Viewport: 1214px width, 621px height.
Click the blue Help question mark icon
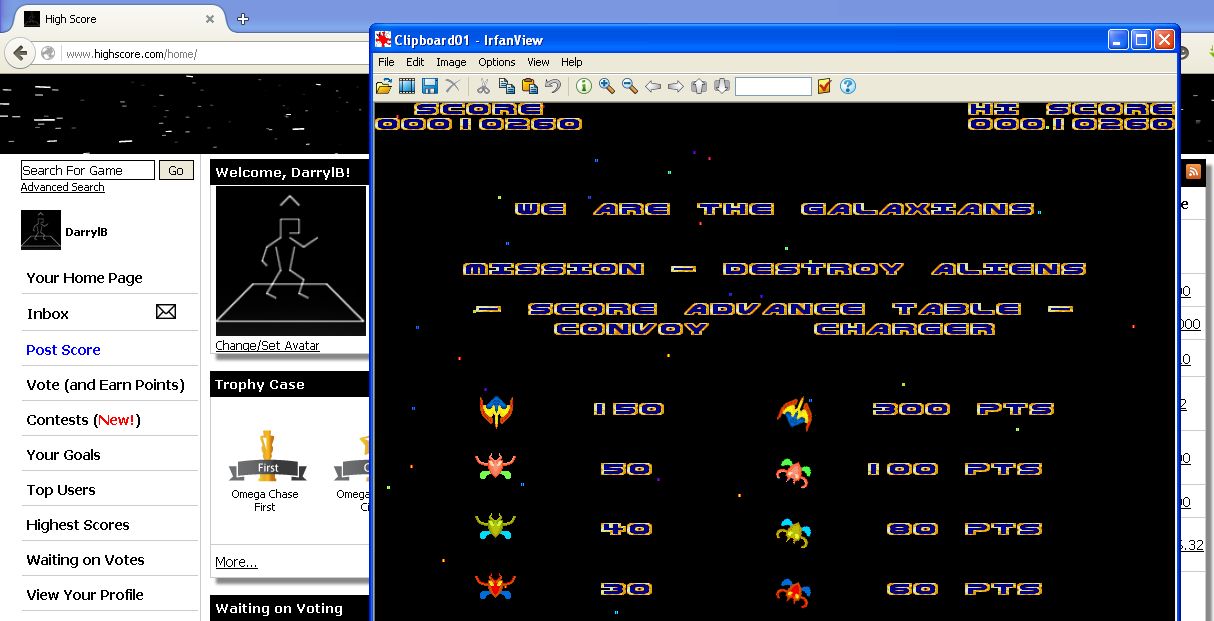pos(848,87)
